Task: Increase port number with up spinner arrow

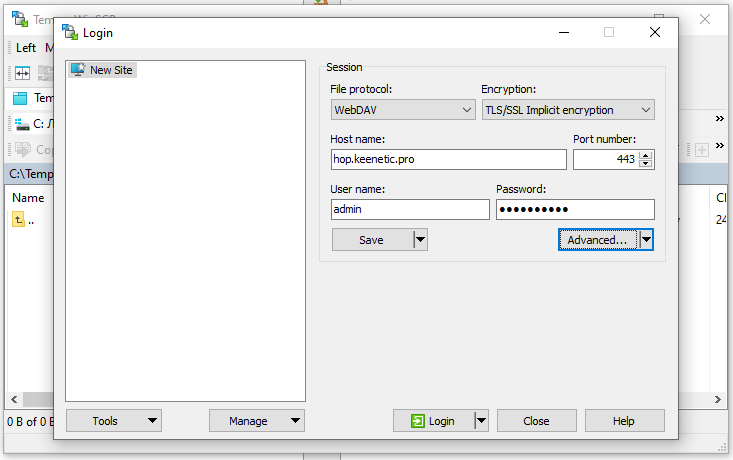Action: pos(646,155)
